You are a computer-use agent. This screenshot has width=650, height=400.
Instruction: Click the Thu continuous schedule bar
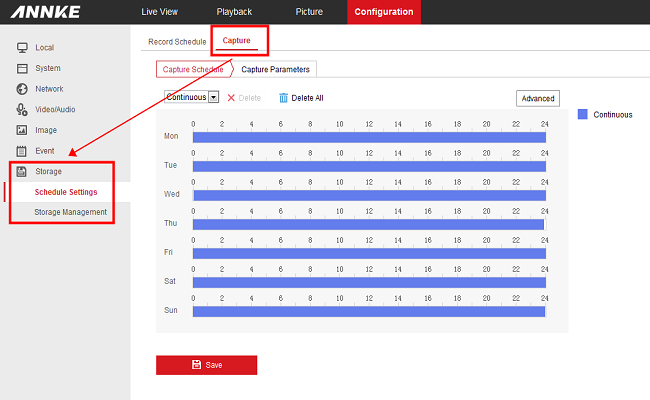(x=368, y=224)
